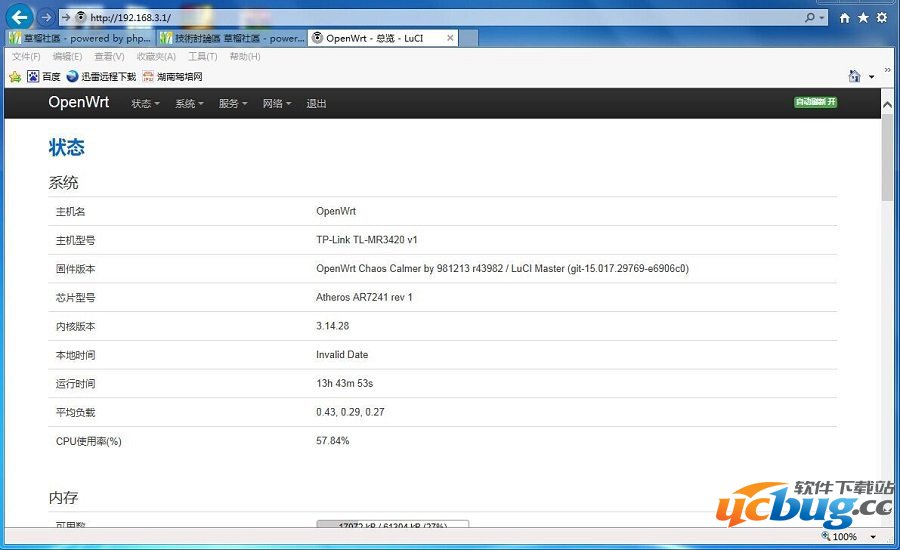Click the add-to-favorites-bar star icon
The image size is (900, 550).
click(x=15, y=76)
